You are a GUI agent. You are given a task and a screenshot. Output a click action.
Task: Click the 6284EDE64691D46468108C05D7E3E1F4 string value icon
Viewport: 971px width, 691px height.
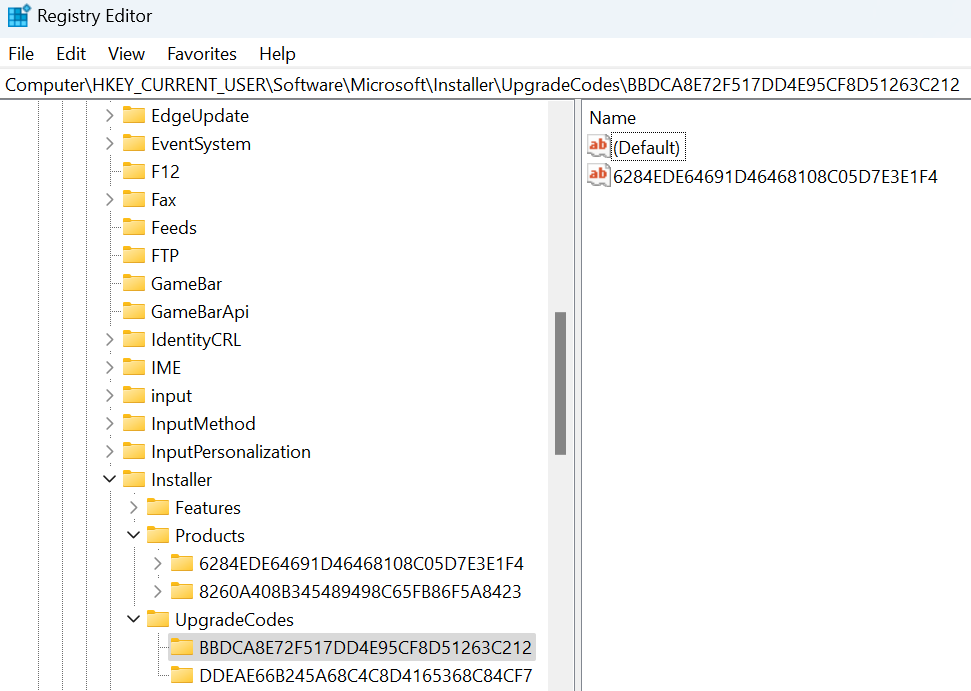pyautogui.click(x=598, y=177)
